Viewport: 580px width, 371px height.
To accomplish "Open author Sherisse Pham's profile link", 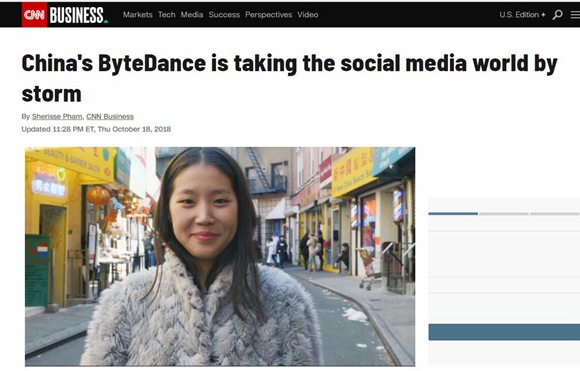I will (x=57, y=117).
